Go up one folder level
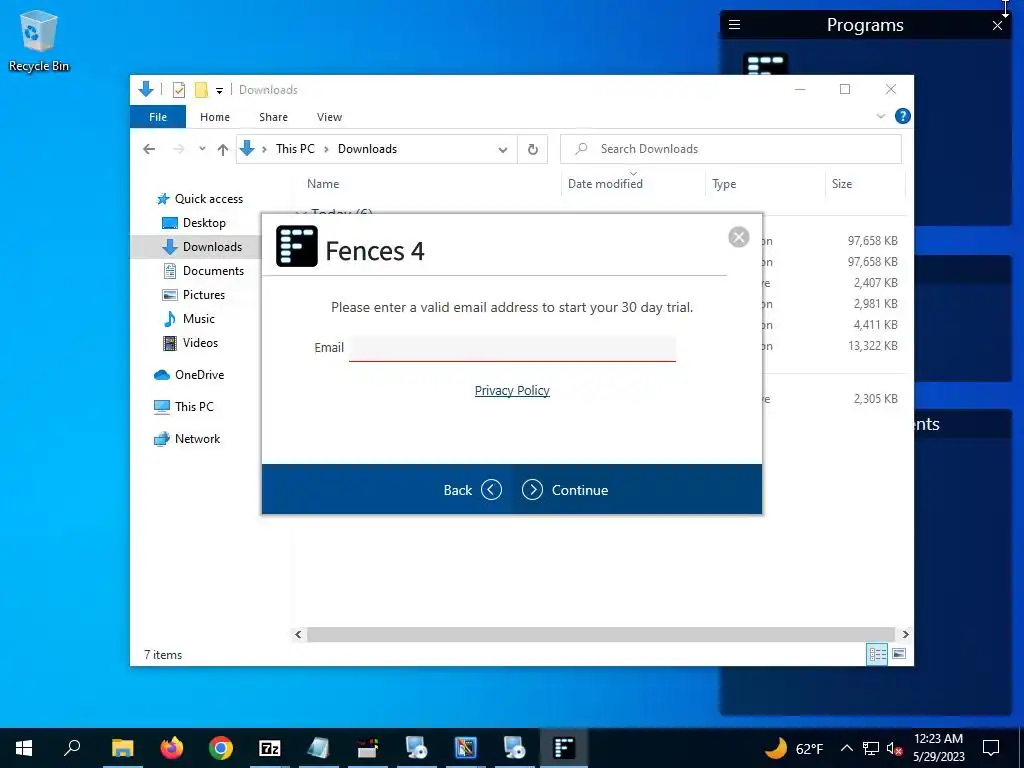Image resolution: width=1024 pixels, height=768 pixels. pos(223,150)
